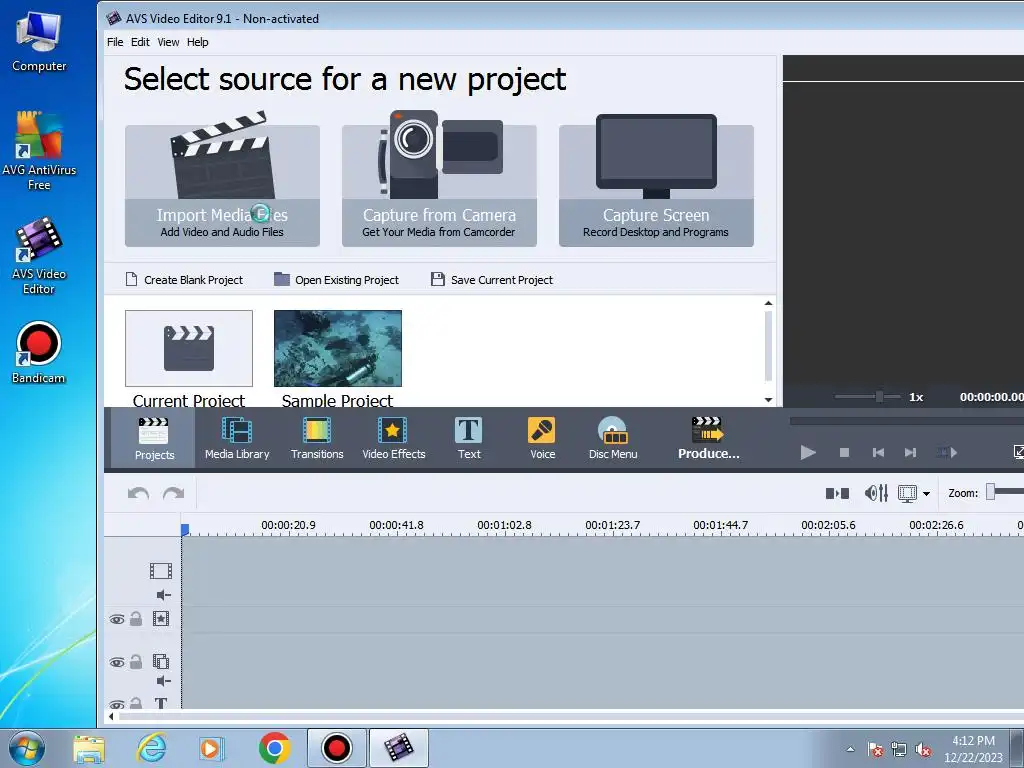1024x768 pixels.
Task: Click projects list scroll down arrow
Action: (x=768, y=400)
